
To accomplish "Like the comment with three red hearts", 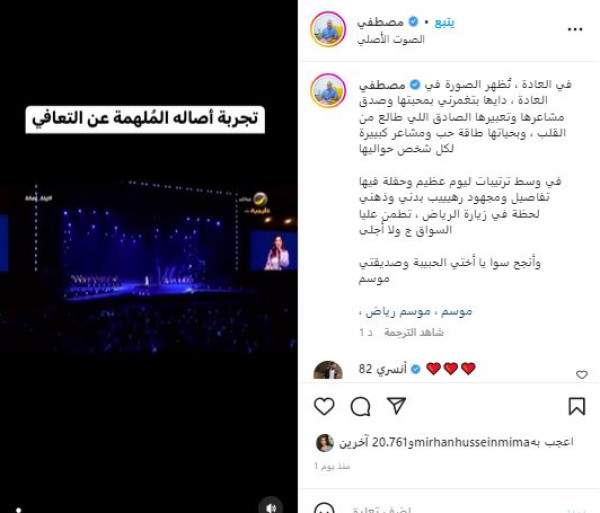I will click(582, 375).
